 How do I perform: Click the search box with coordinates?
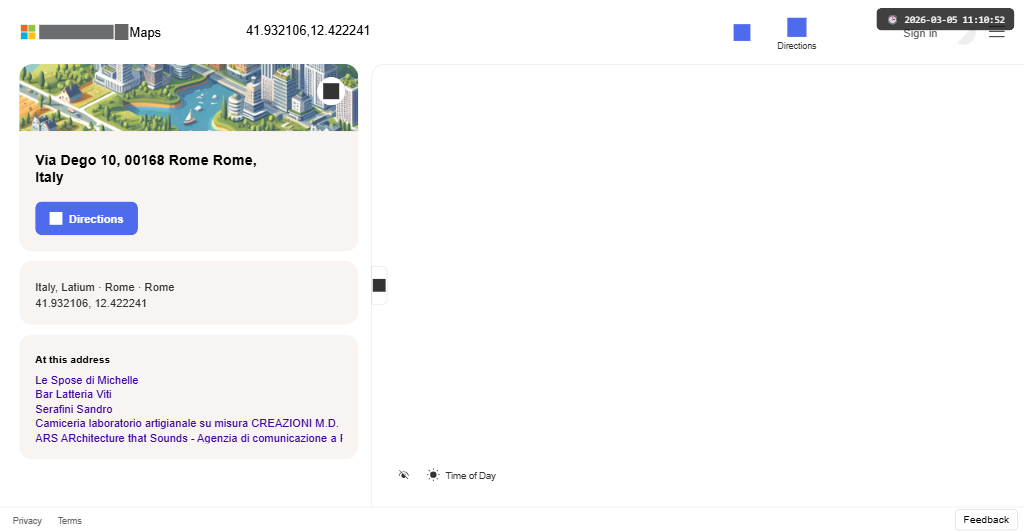pos(308,31)
